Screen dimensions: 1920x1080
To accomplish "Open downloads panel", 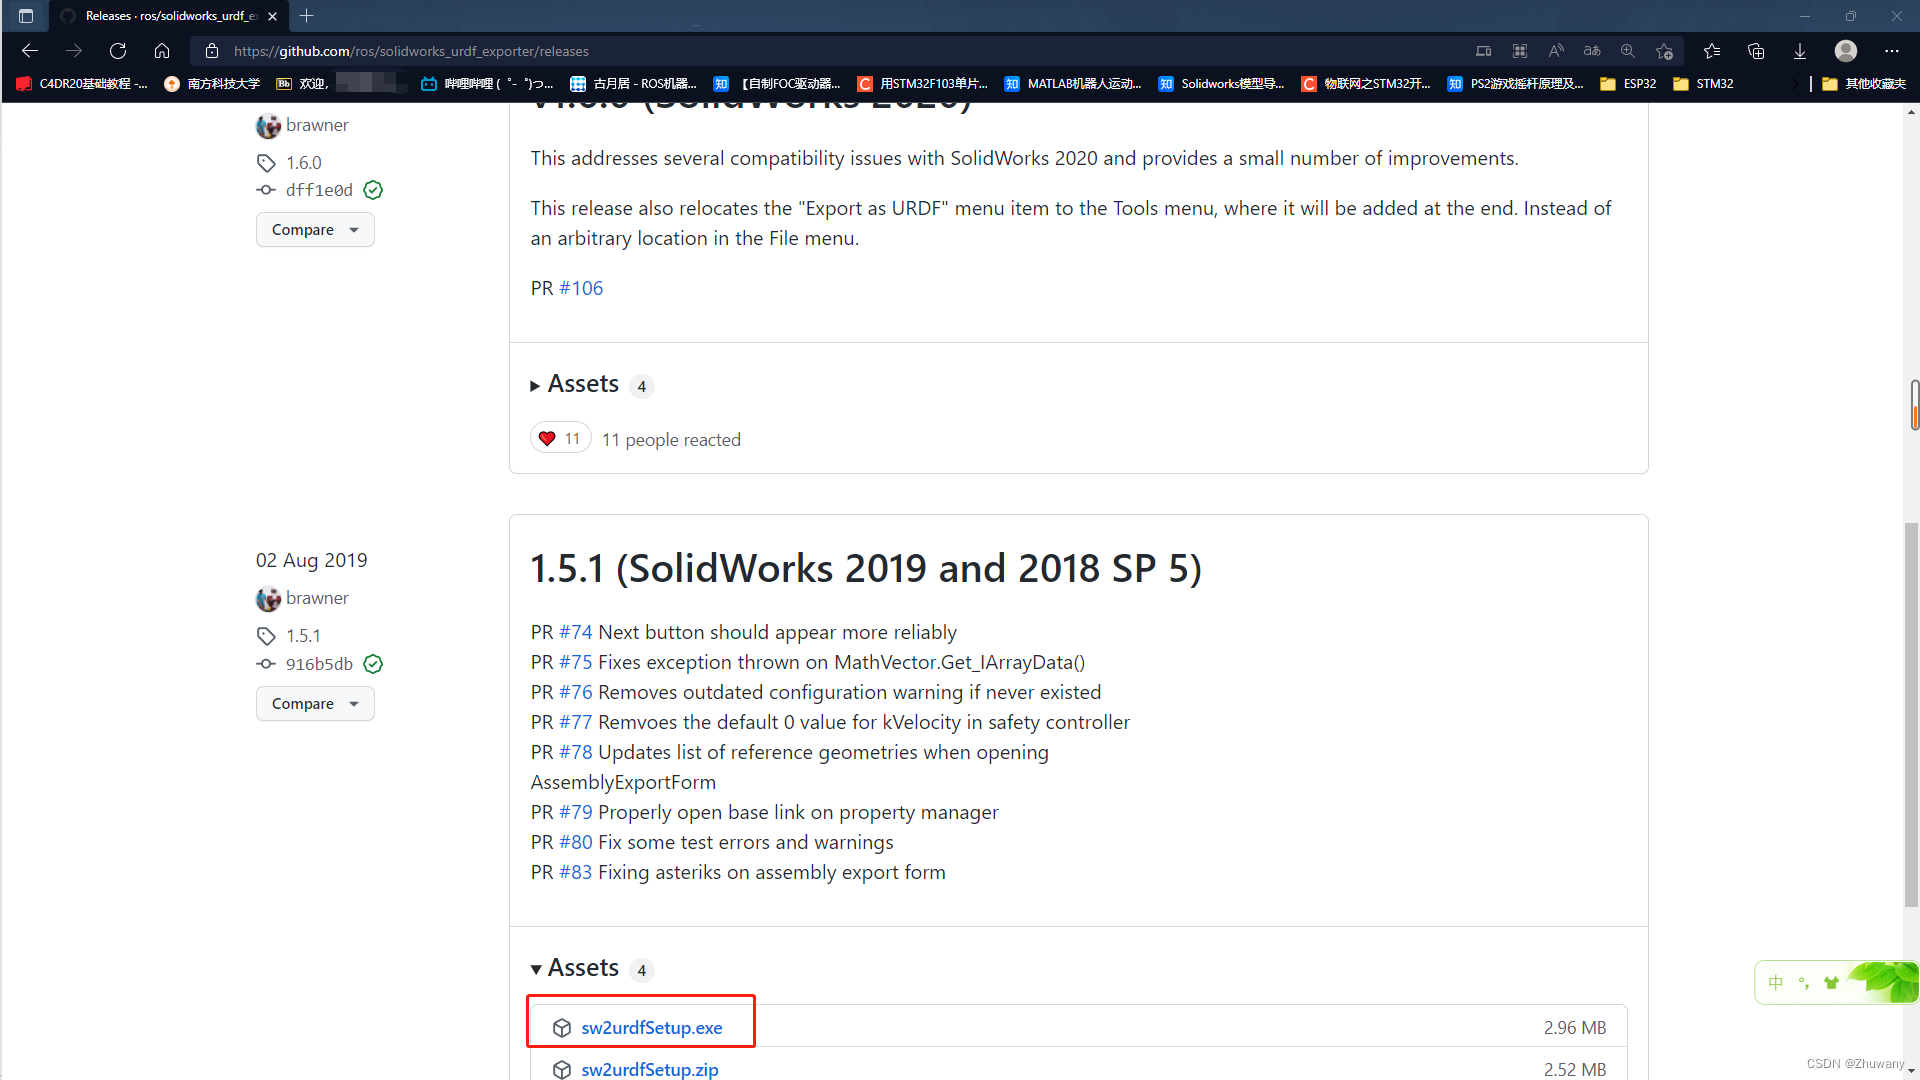I will point(1800,51).
